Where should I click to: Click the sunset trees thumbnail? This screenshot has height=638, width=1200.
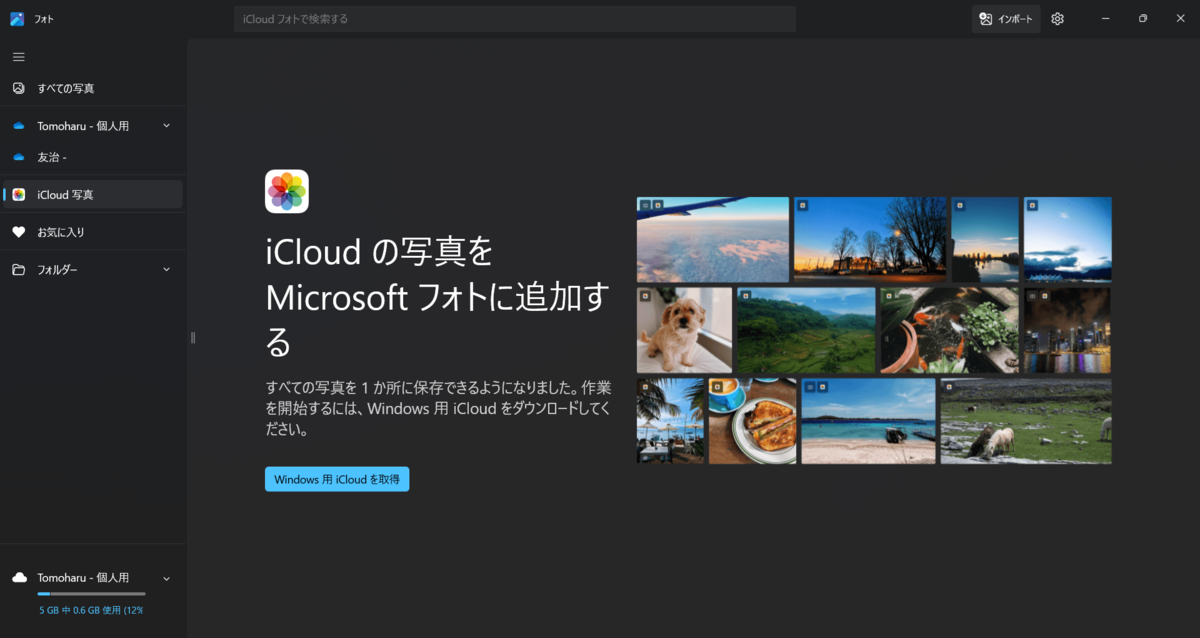click(870, 239)
